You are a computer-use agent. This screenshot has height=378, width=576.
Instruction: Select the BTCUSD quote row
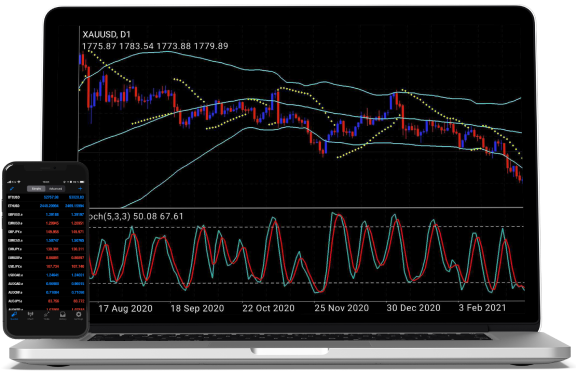tap(46, 197)
